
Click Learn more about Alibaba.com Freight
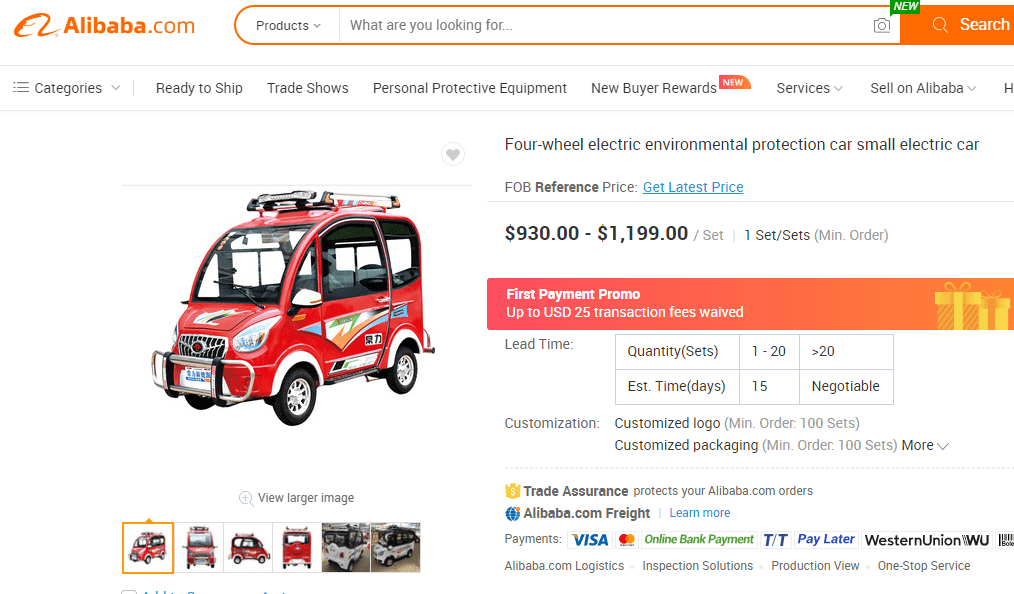[x=700, y=513]
